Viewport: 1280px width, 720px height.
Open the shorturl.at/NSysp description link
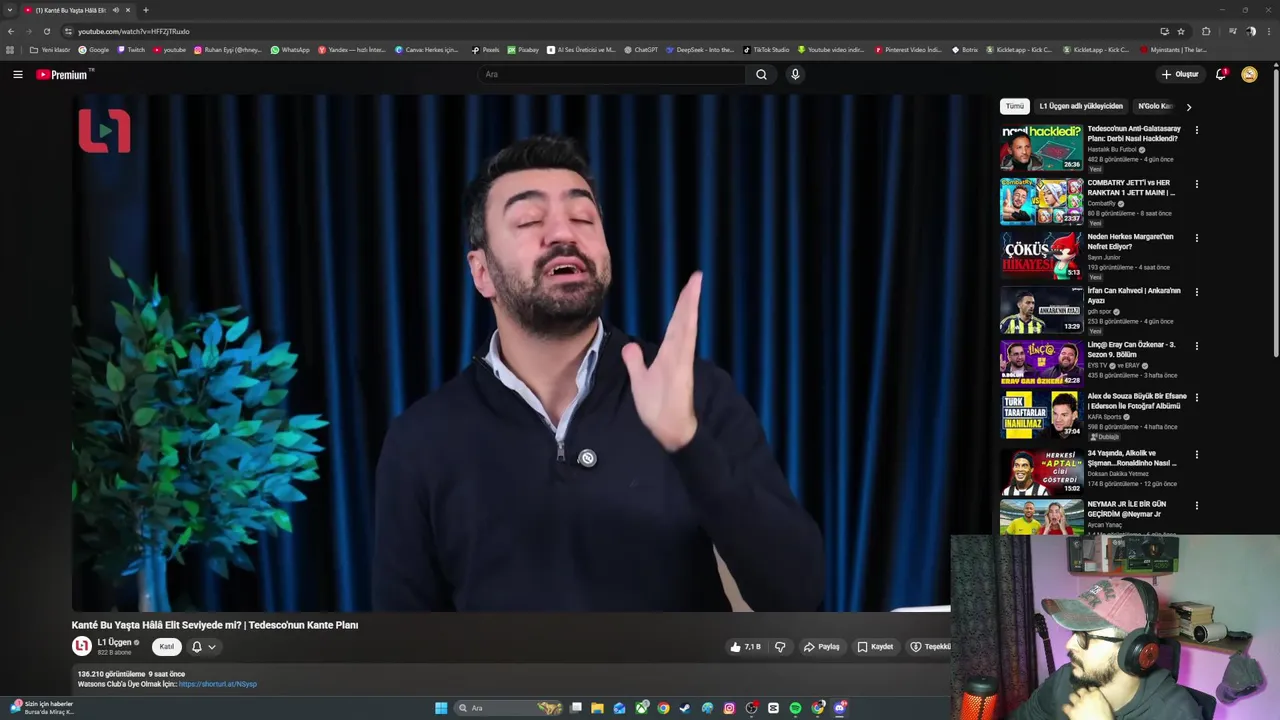coord(218,684)
